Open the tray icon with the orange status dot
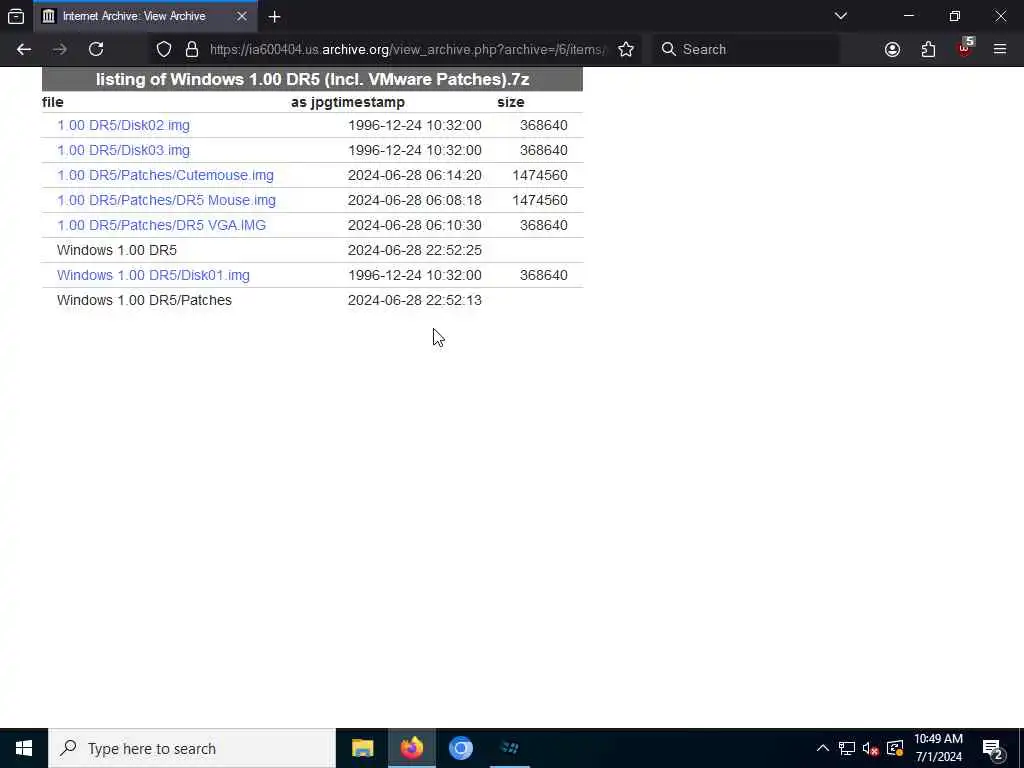The height and width of the screenshot is (768, 1024). coord(895,748)
